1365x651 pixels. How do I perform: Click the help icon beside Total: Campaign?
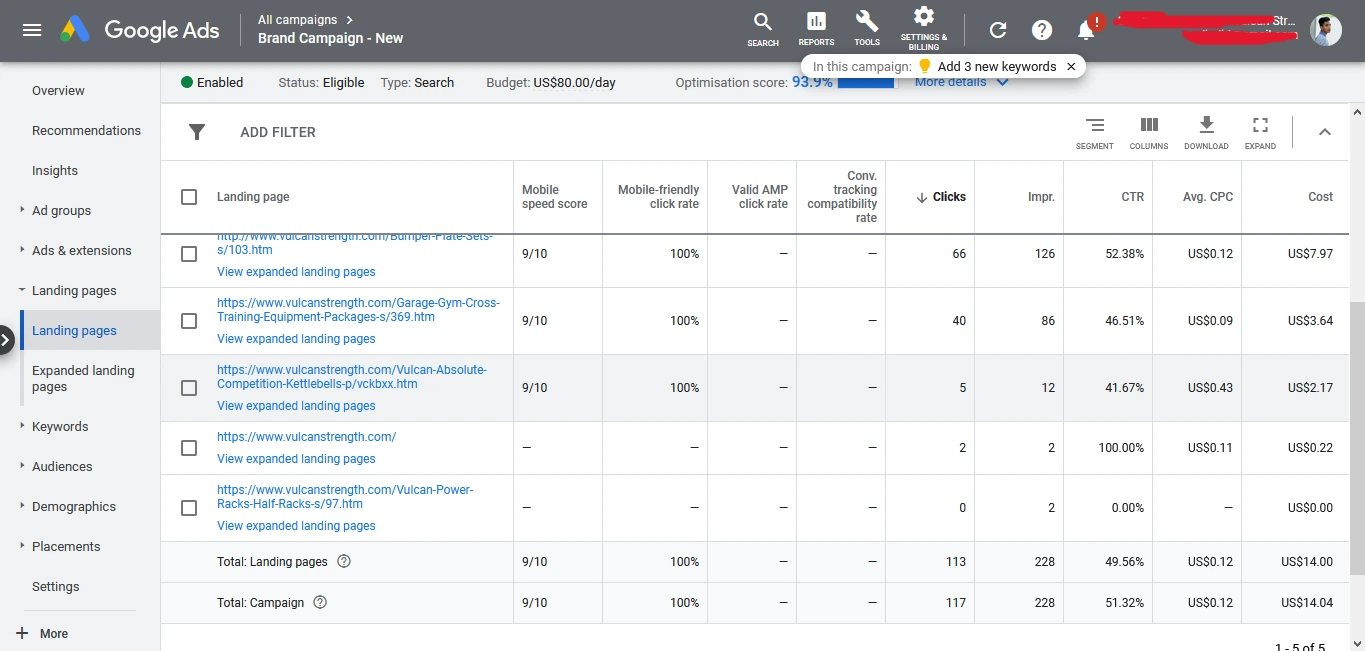point(320,602)
